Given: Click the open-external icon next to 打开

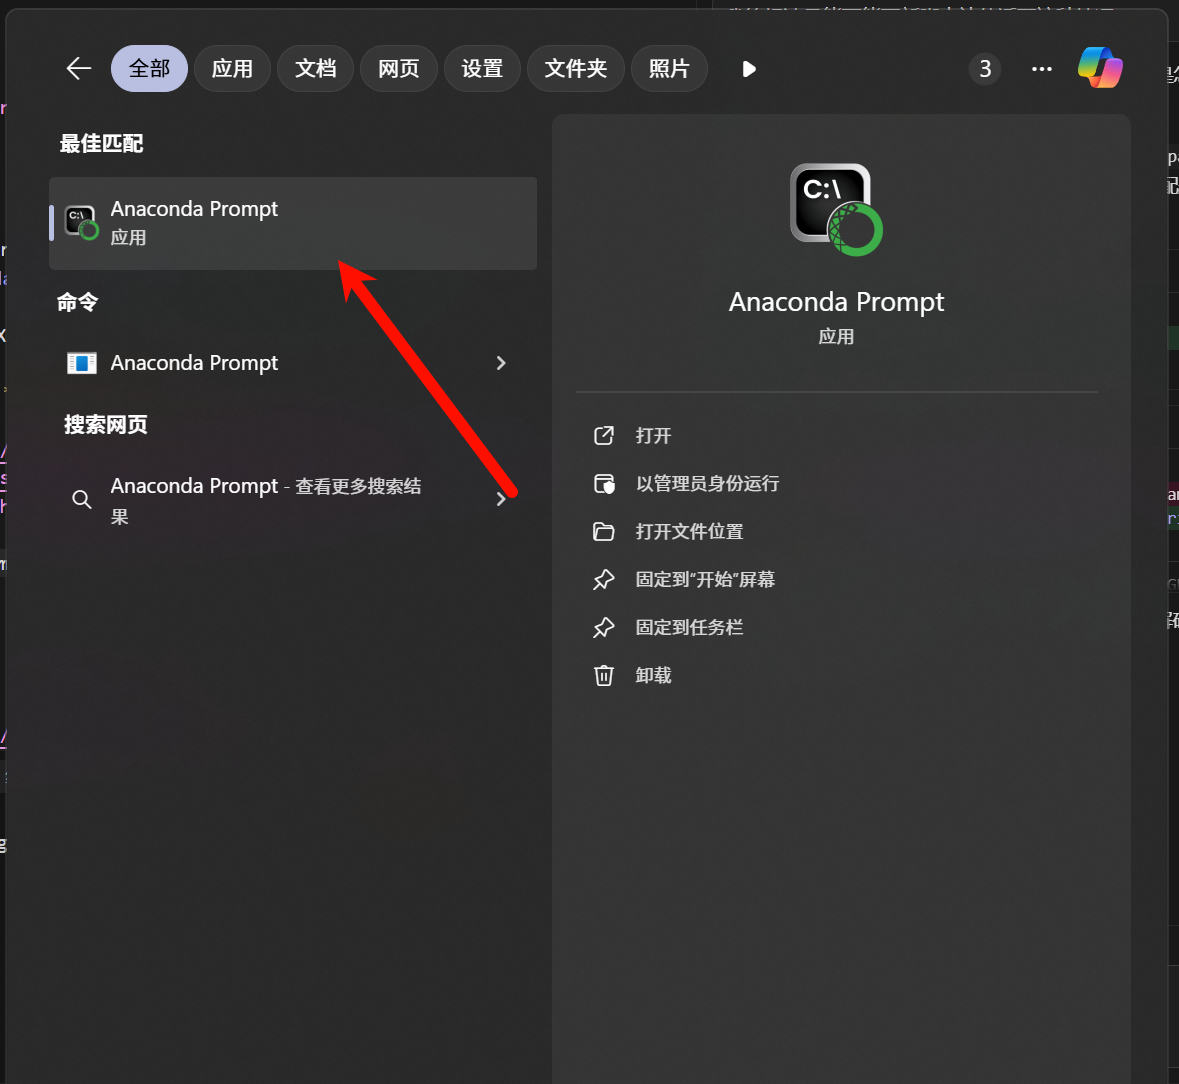Looking at the screenshot, I should tap(604, 435).
